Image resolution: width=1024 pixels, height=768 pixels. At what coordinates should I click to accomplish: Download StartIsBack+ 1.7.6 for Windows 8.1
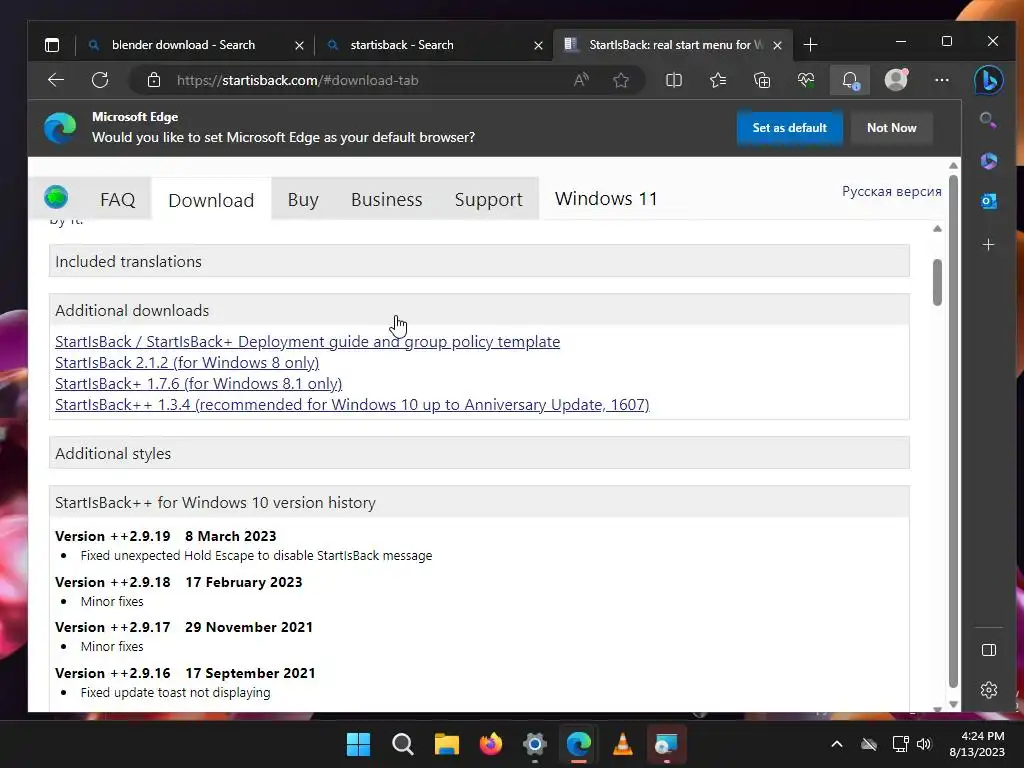[x=199, y=383]
